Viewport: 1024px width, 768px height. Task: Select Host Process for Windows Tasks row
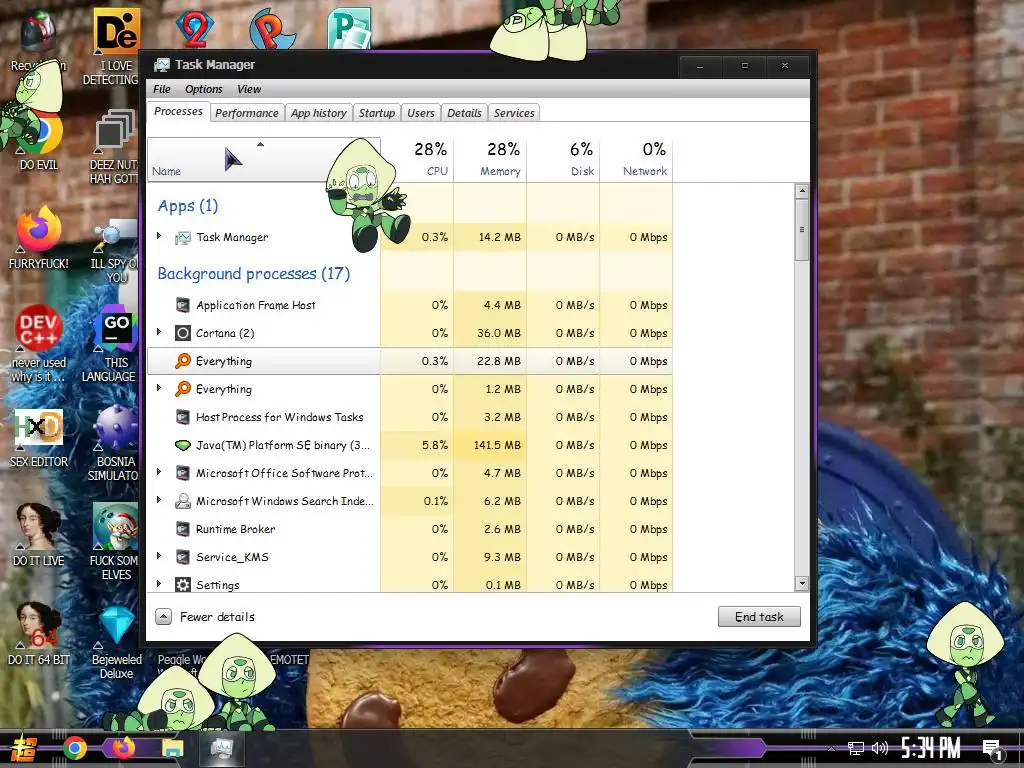pos(410,417)
